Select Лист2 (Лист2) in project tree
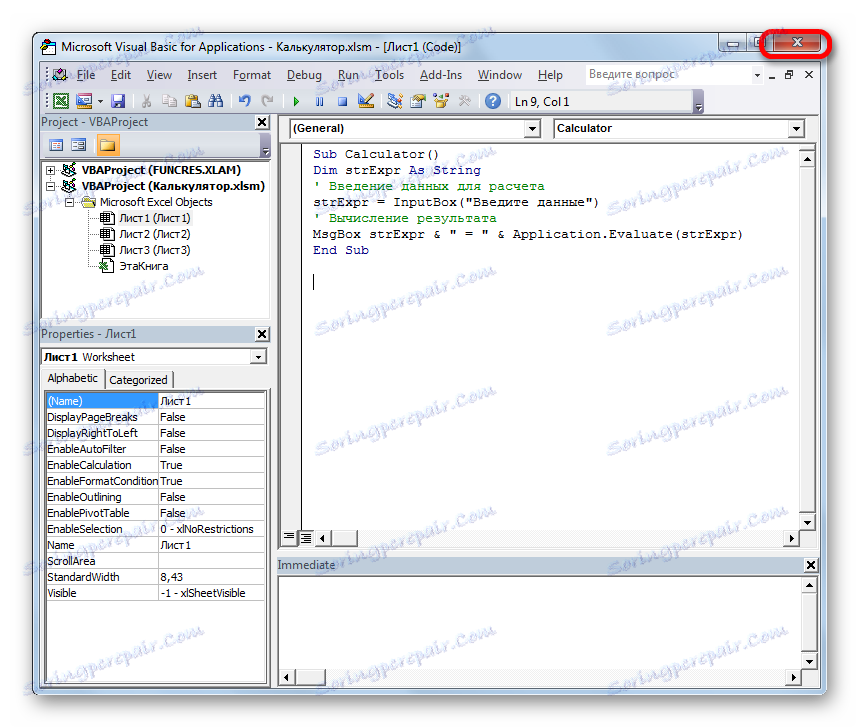The image size is (860, 728). (155, 234)
